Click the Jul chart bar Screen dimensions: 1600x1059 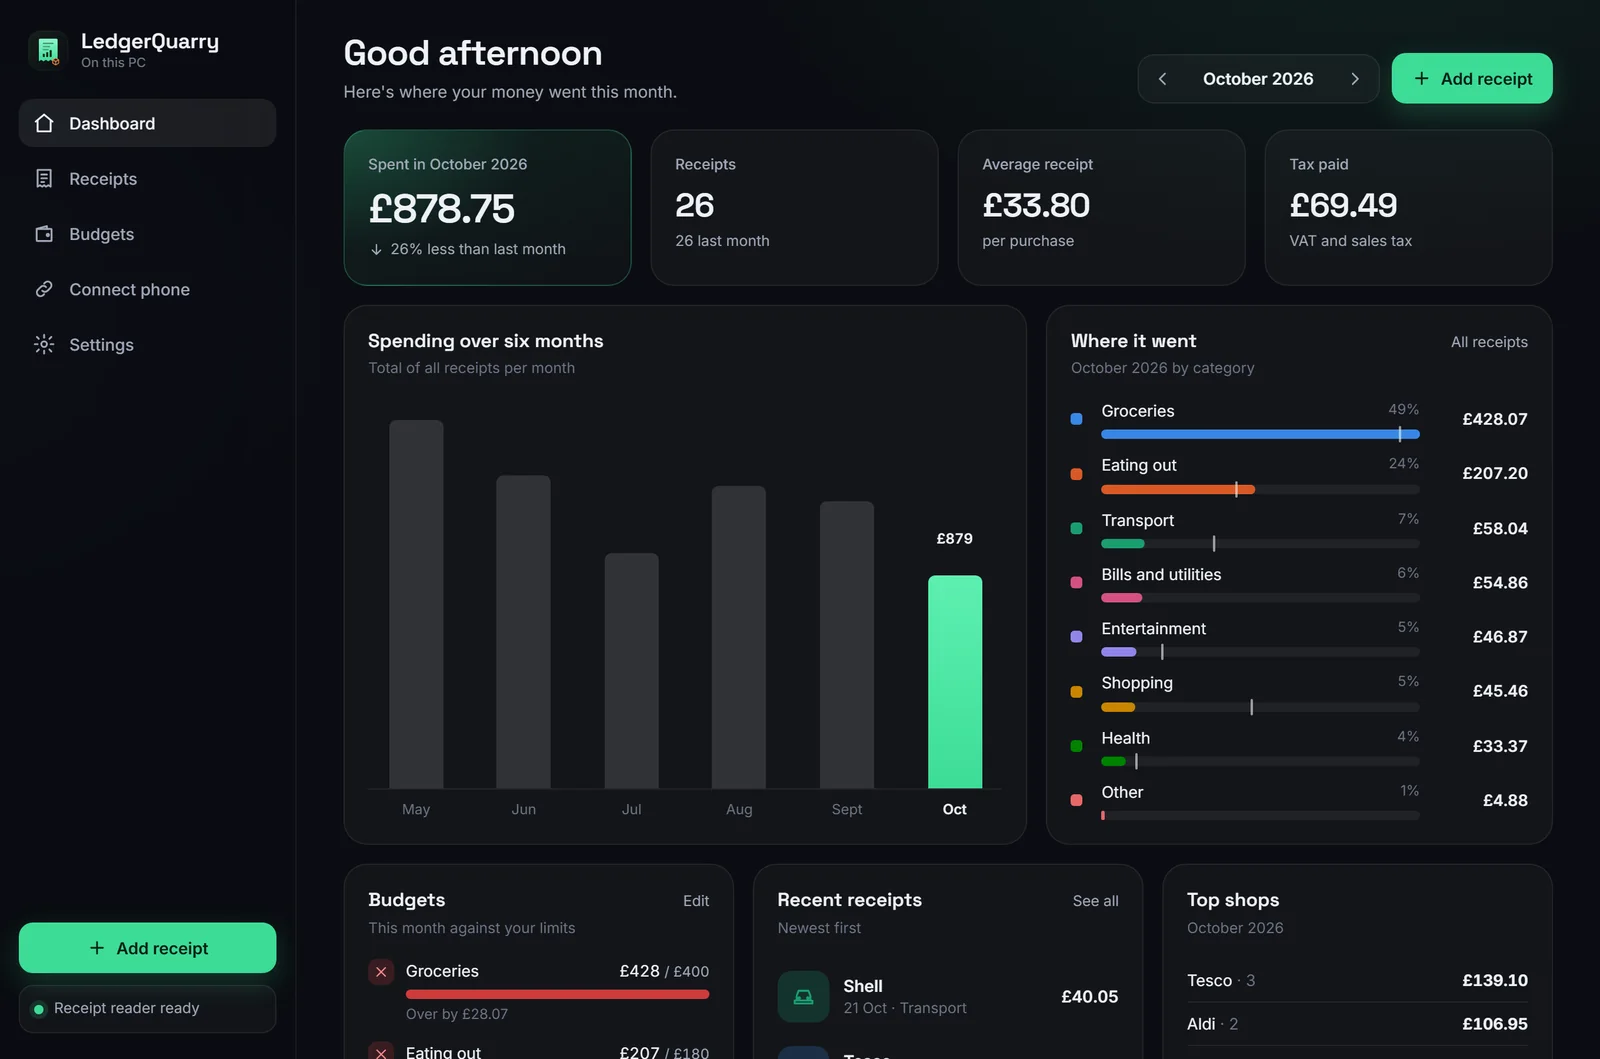click(631, 671)
